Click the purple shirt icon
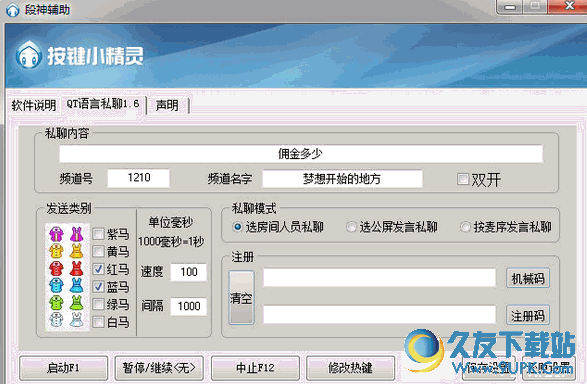This screenshot has width=587, height=384. point(56,234)
